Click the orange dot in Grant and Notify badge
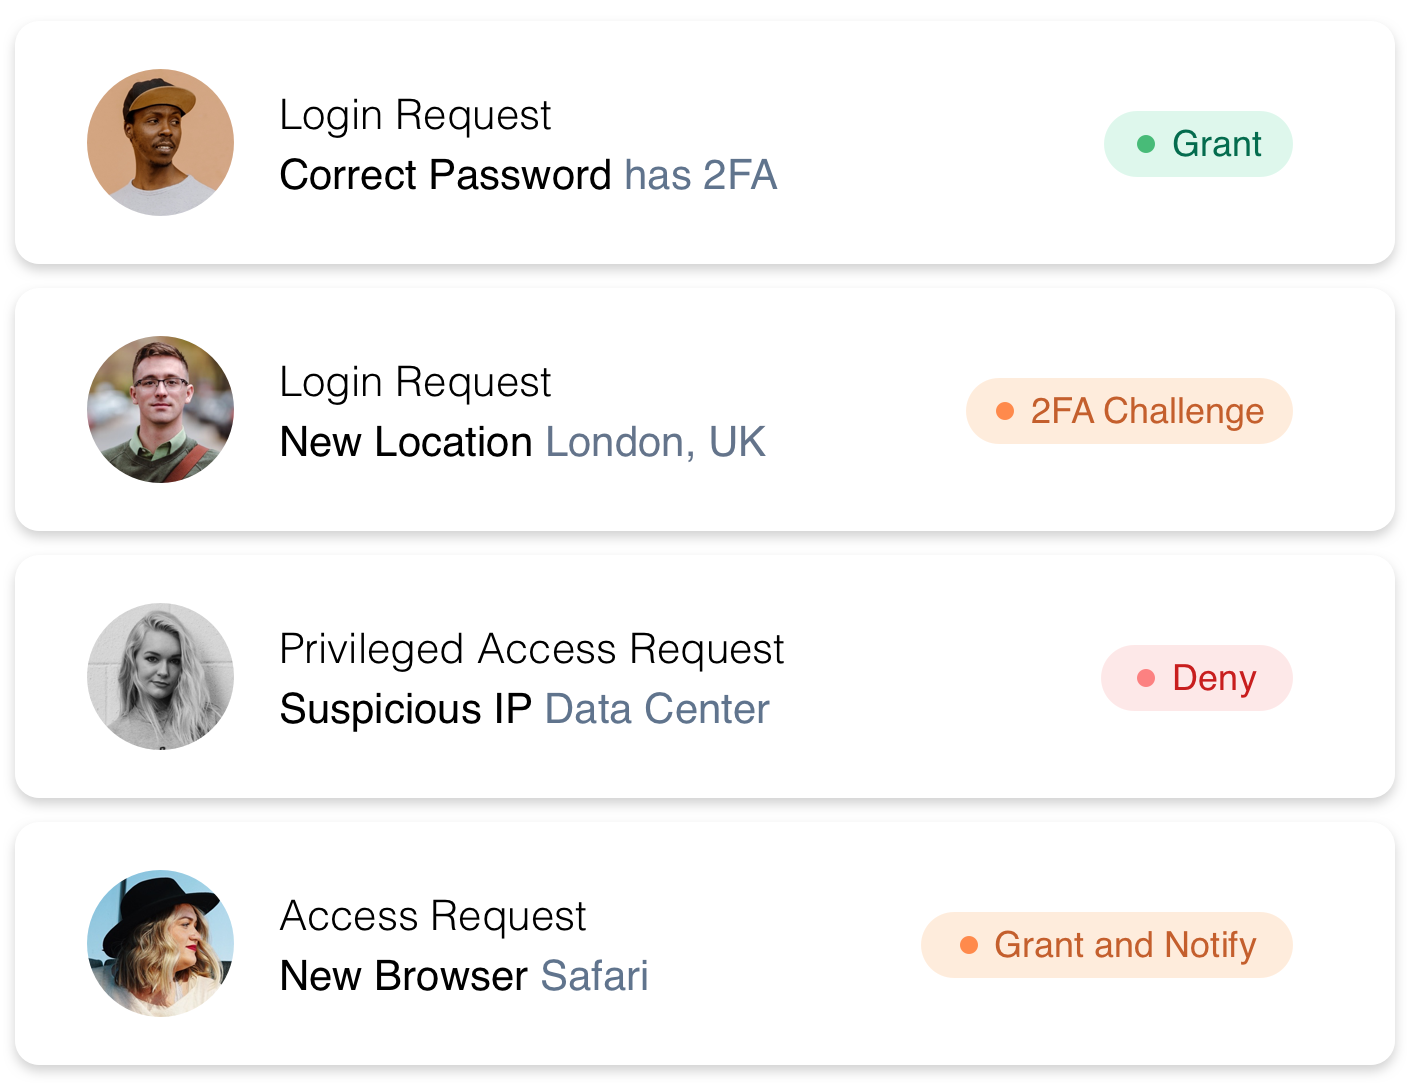Viewport: 1410px width, 1083px height. point(968,945)
